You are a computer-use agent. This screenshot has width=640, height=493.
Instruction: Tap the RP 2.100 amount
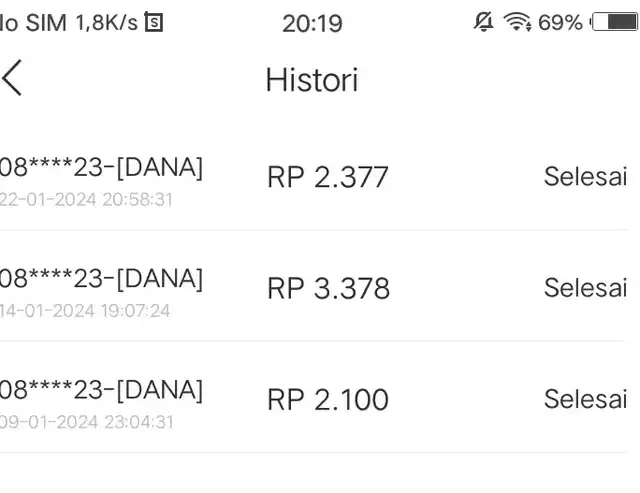(x=328, y=399)
